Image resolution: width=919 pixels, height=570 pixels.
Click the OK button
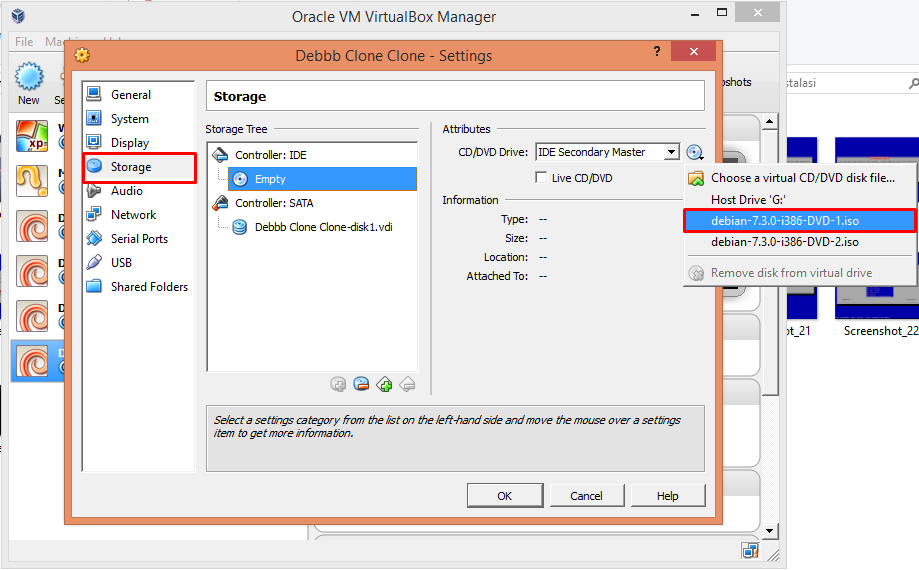point(505,496)
